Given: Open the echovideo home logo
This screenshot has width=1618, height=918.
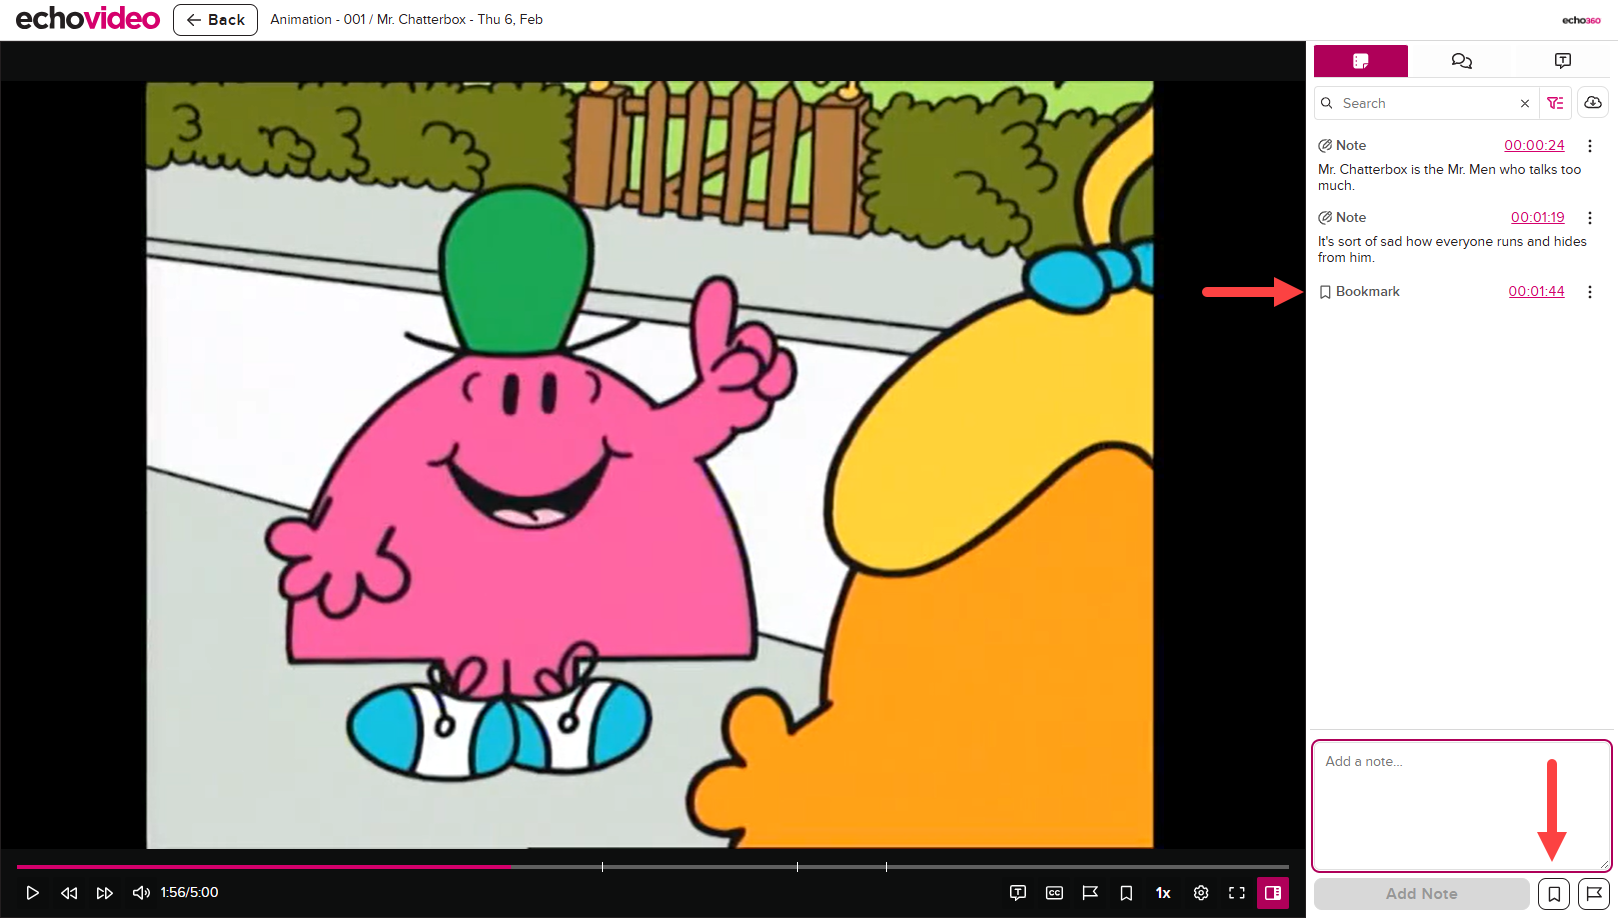Looking at the screenshot, I should (87, 19).
